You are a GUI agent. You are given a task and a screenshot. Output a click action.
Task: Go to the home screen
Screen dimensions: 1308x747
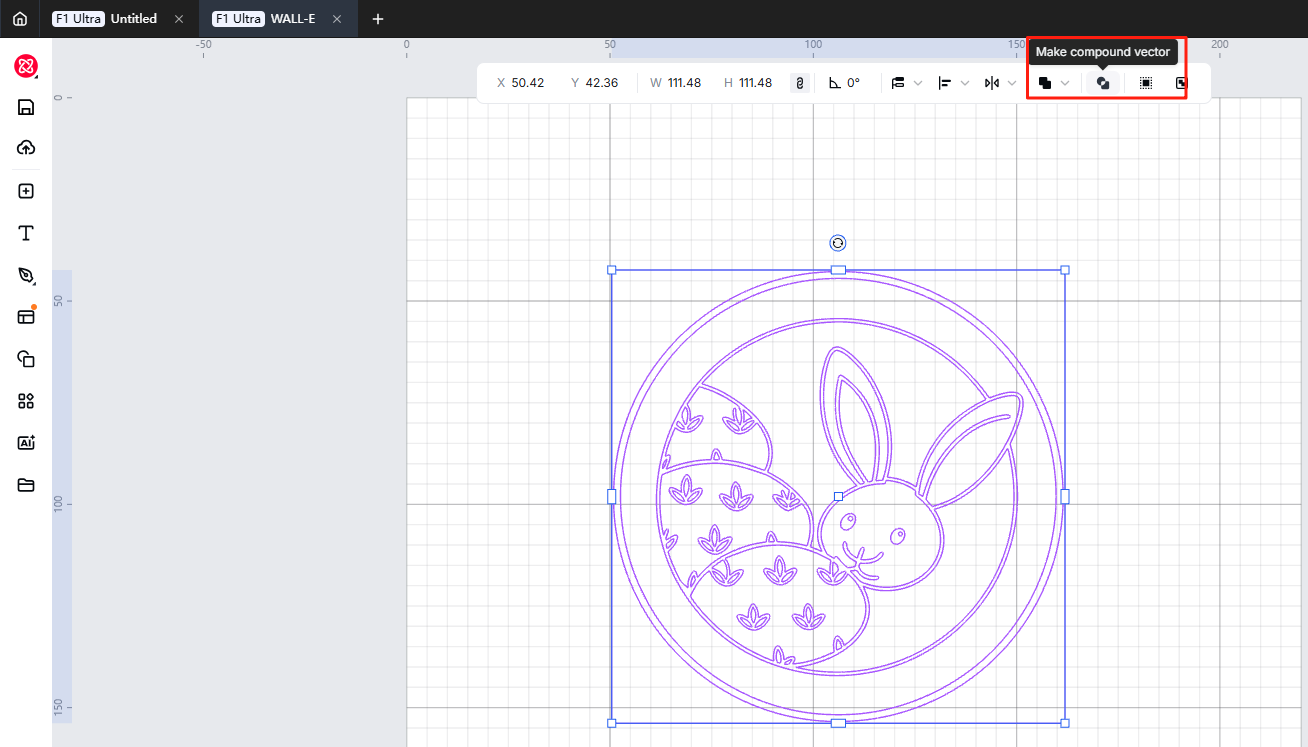coord(20,19)
